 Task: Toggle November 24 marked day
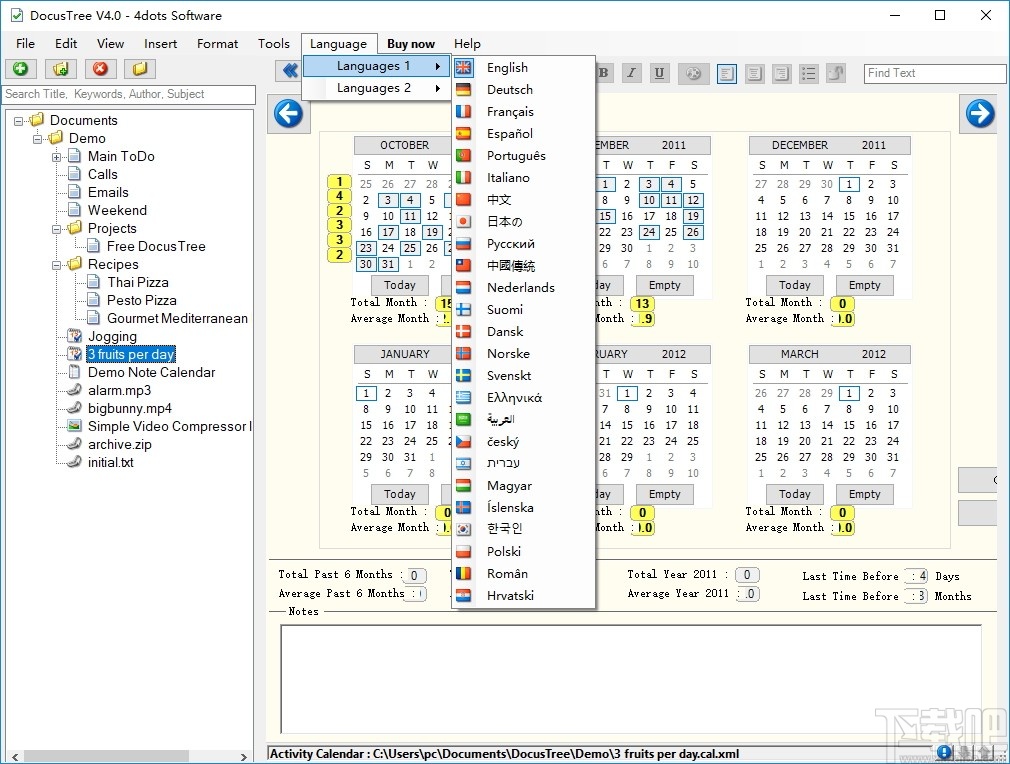649,233
